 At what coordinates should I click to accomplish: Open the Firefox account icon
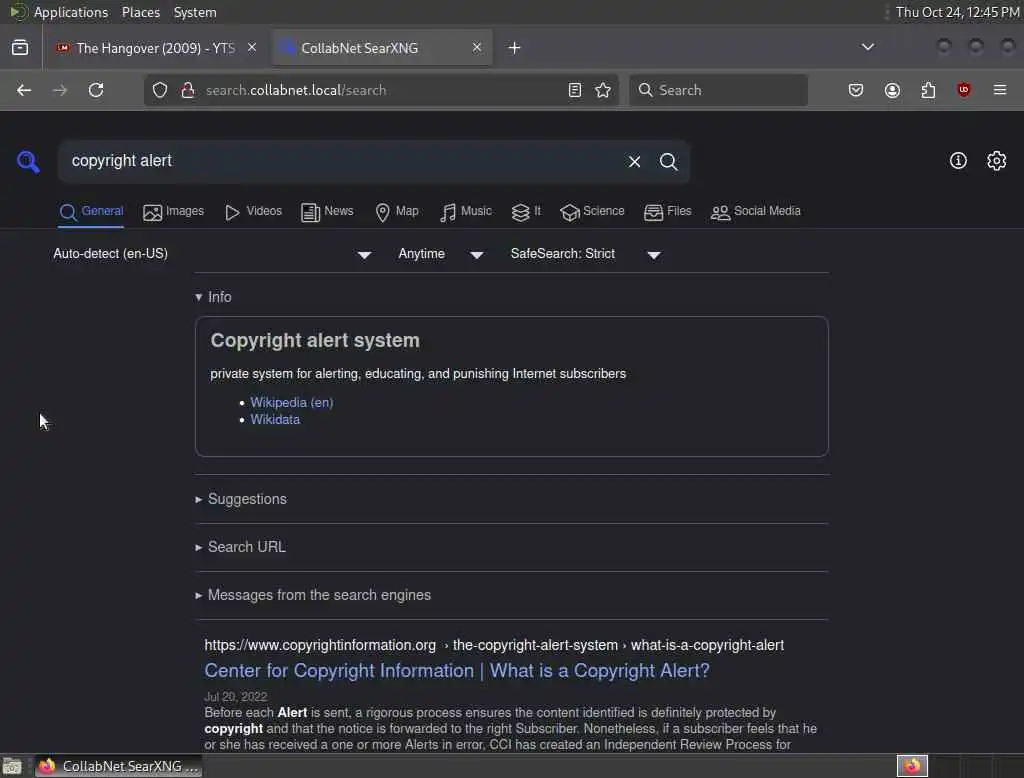[892, 90]
